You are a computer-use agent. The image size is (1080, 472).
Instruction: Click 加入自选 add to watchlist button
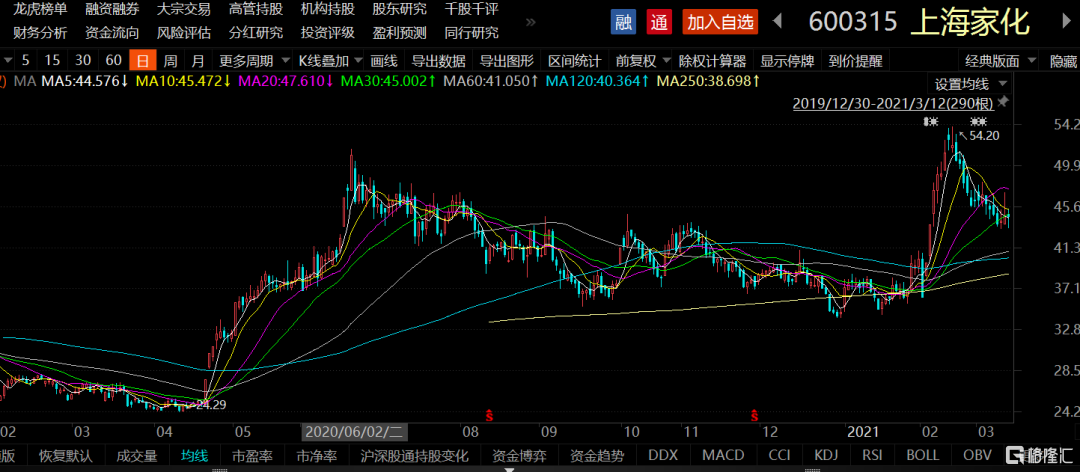720,22
